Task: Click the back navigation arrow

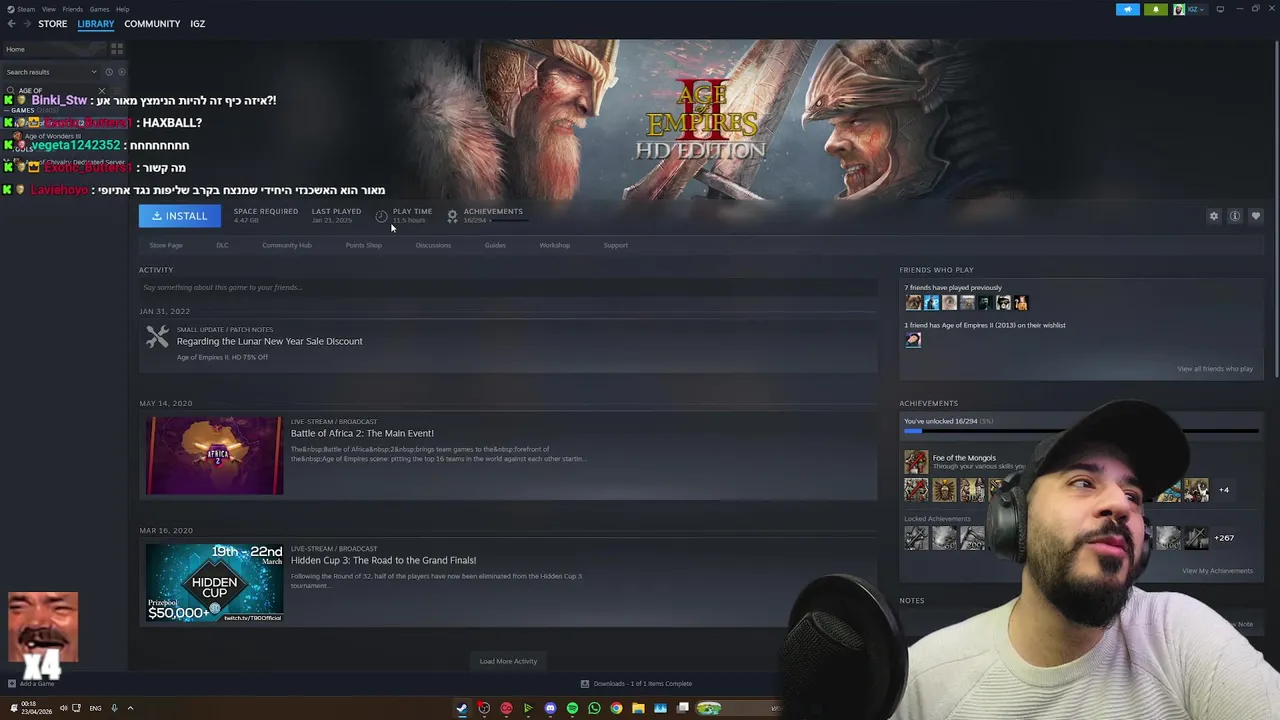Action: coord(11,24)
